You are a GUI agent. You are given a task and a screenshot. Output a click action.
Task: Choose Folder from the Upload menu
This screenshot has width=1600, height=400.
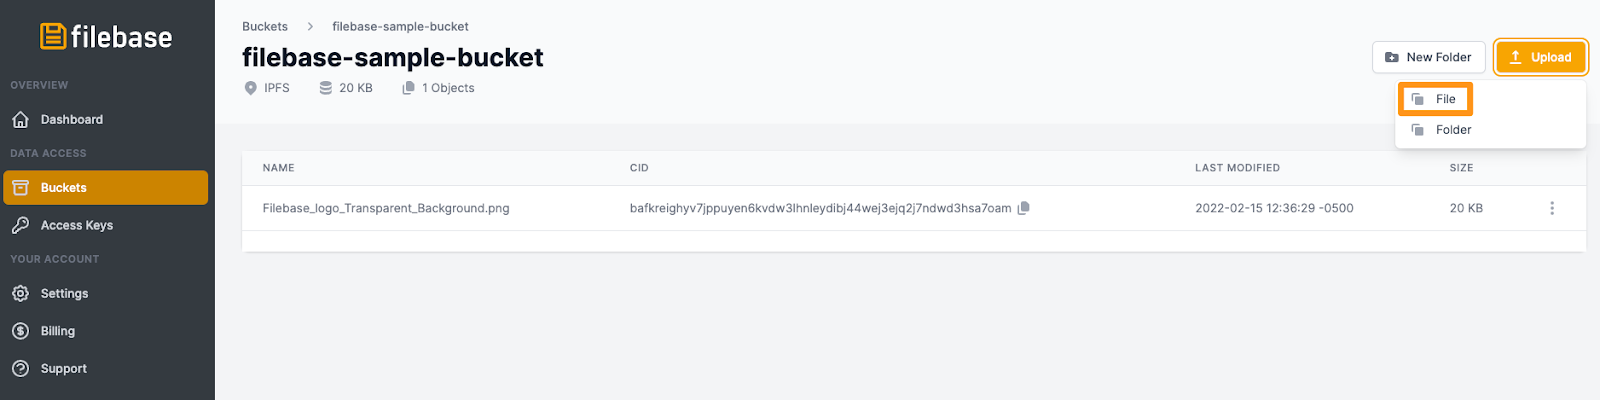[x=1442, y=130]
